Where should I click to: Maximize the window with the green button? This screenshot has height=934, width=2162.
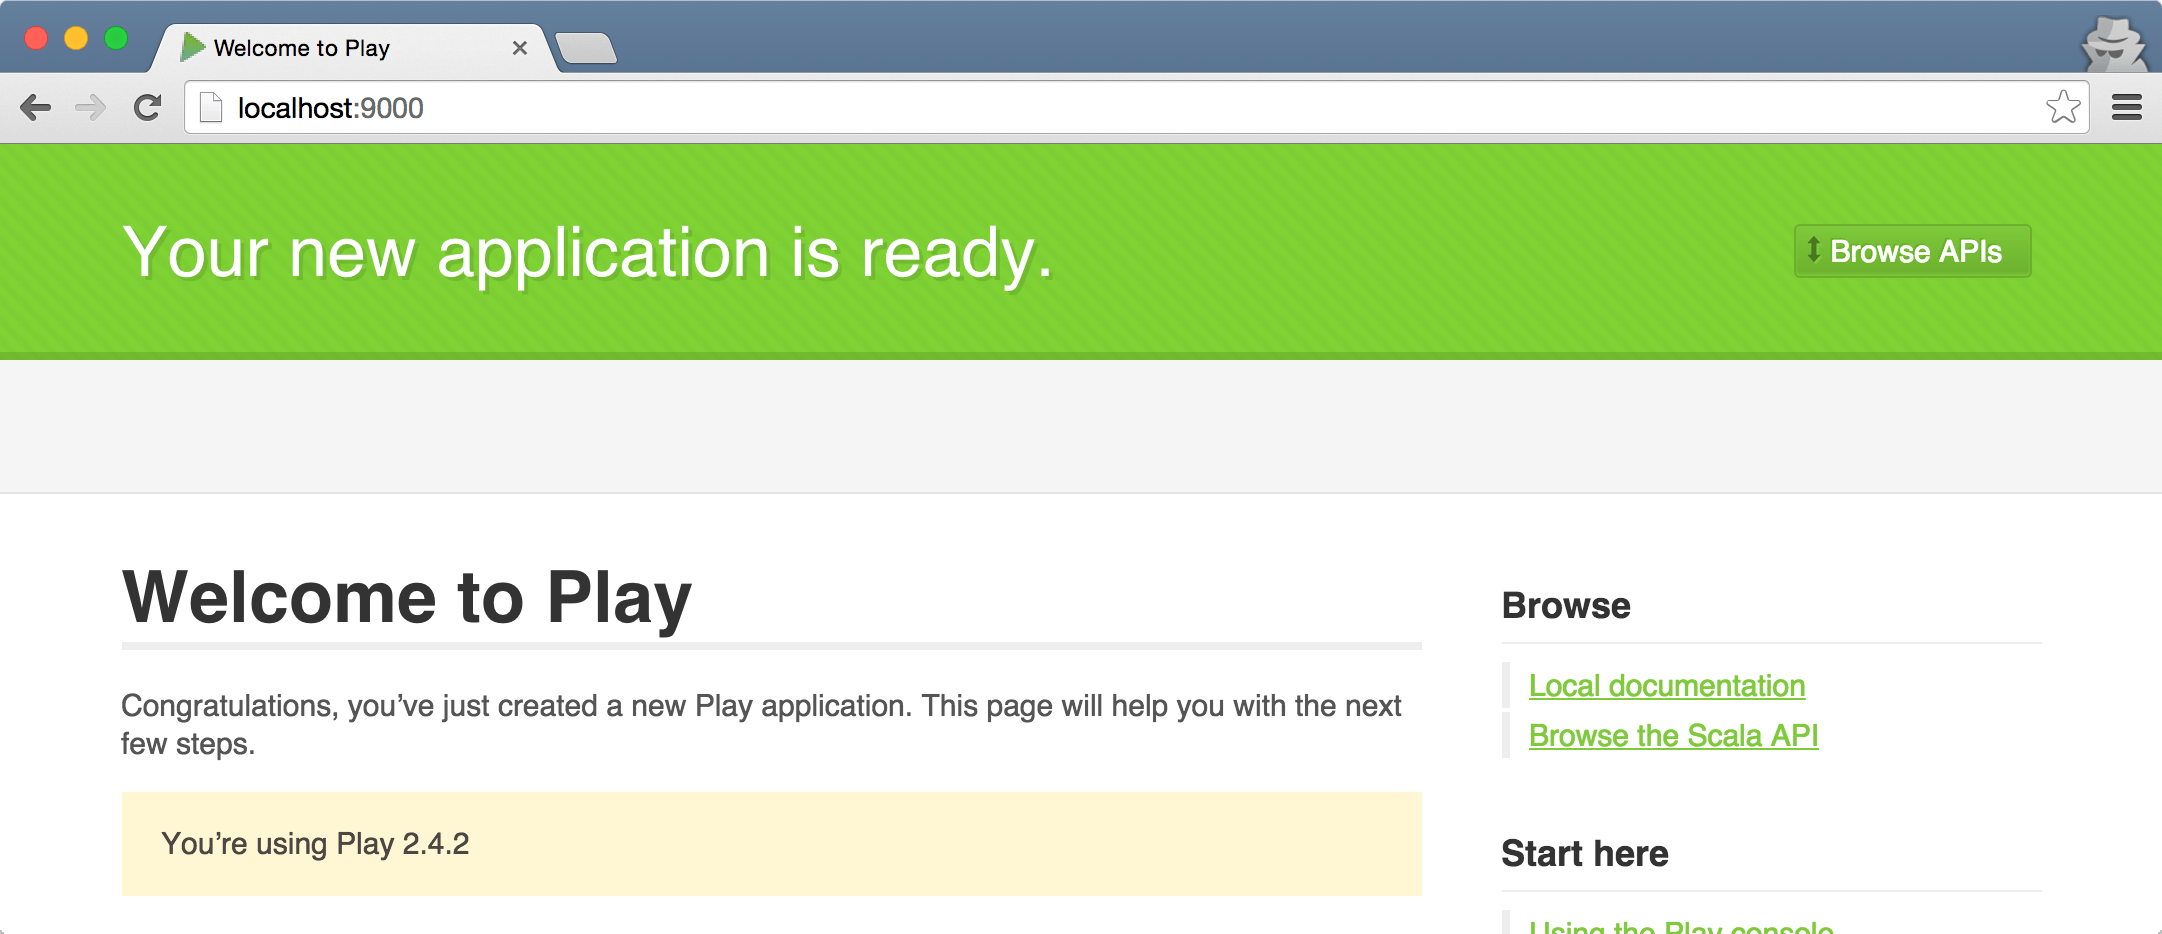coord(116,38)
